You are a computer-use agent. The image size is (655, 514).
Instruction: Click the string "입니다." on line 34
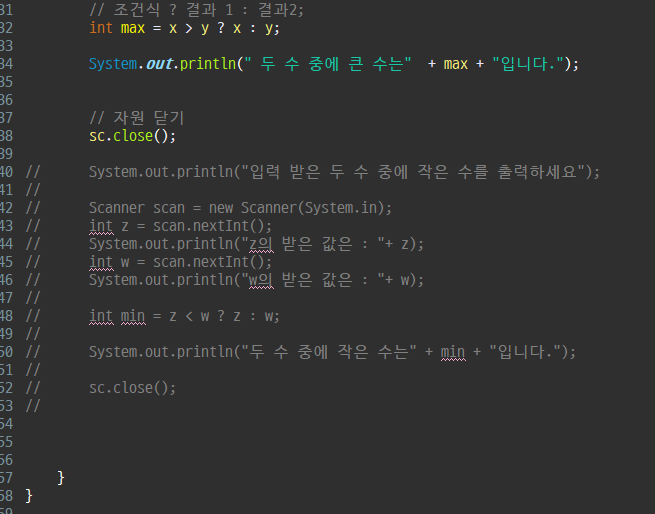tap(528, 64)
